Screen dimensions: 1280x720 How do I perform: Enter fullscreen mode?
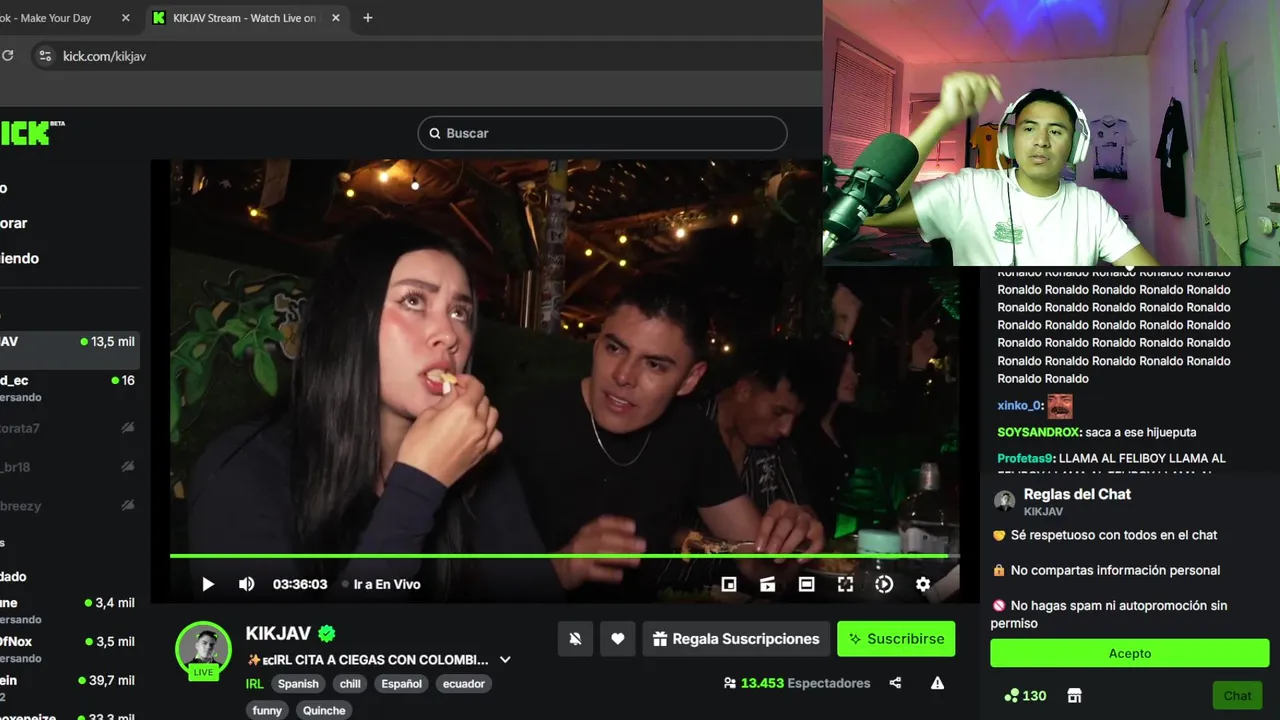click(x=845, y=584)
